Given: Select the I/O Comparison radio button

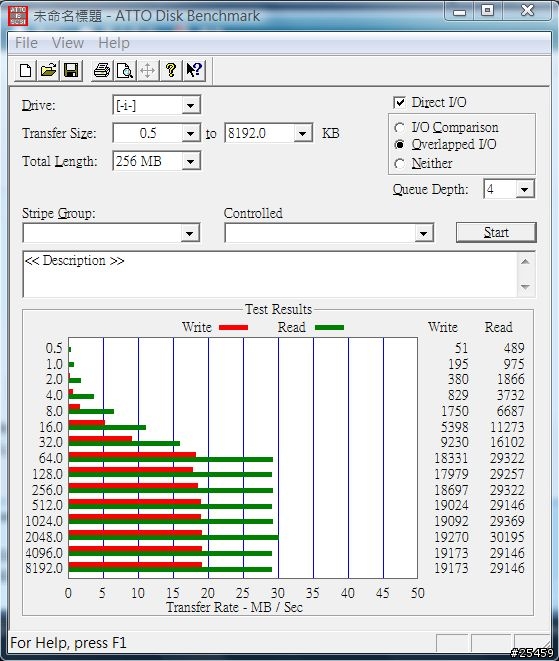Looking at the screenshot, I should (x=399, y=127).
